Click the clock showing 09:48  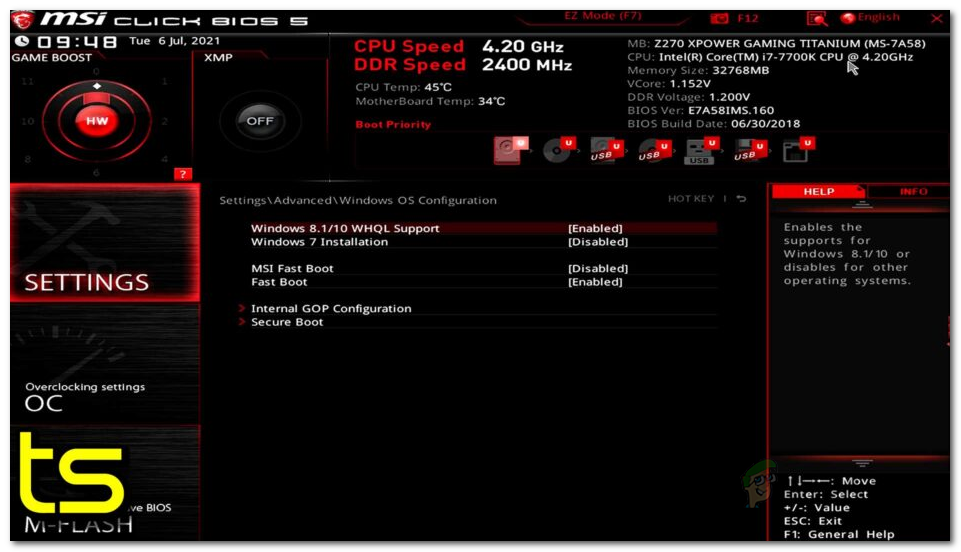click(x=77, y=42)
